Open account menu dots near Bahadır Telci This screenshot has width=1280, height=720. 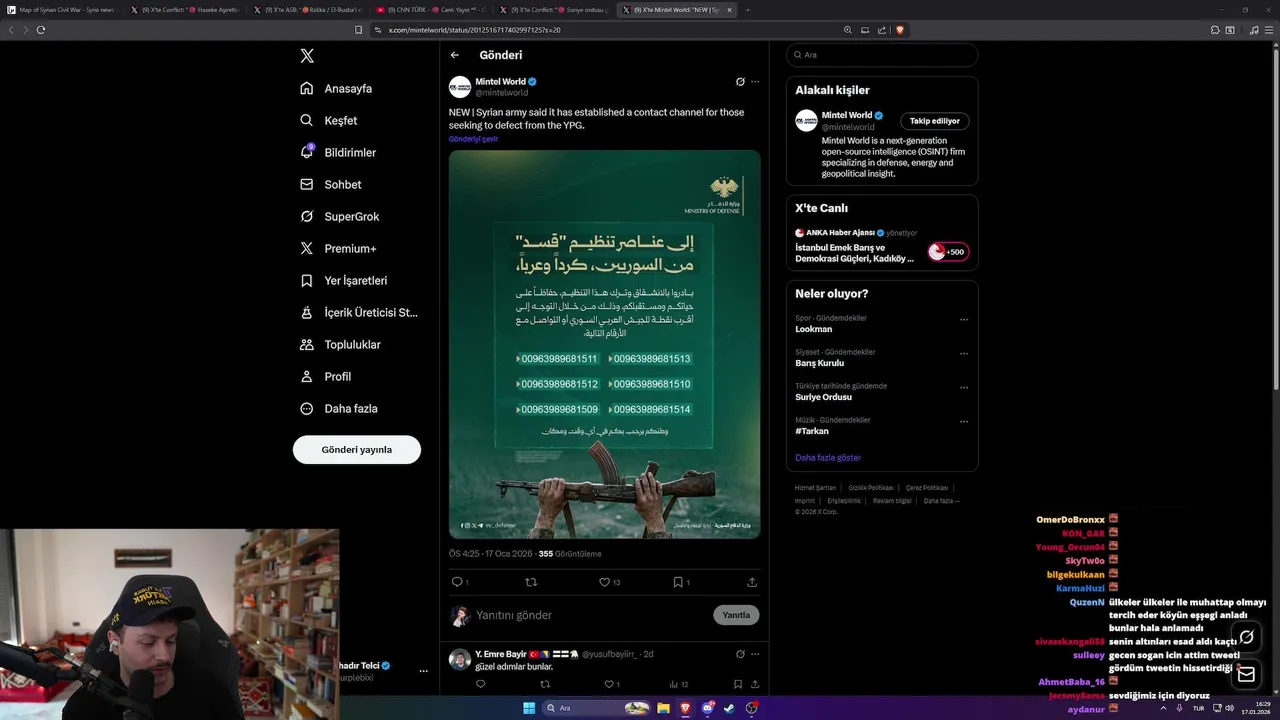pos(424,671)
